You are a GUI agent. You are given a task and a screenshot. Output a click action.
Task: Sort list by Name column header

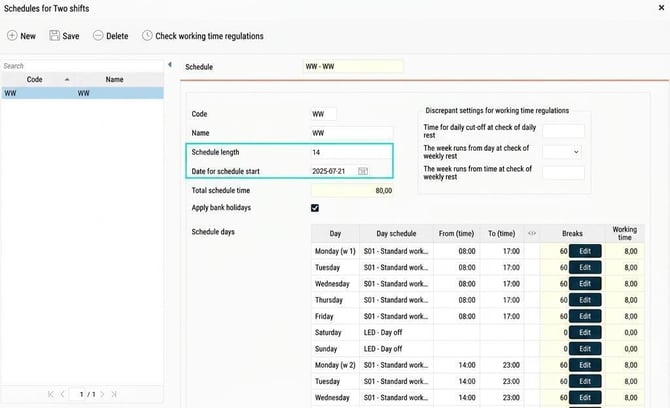click(x=115, y=79)
